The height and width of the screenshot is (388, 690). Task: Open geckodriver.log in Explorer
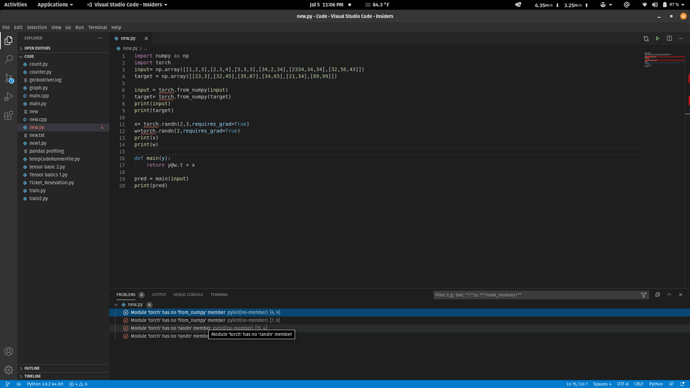tap(45, 80)
